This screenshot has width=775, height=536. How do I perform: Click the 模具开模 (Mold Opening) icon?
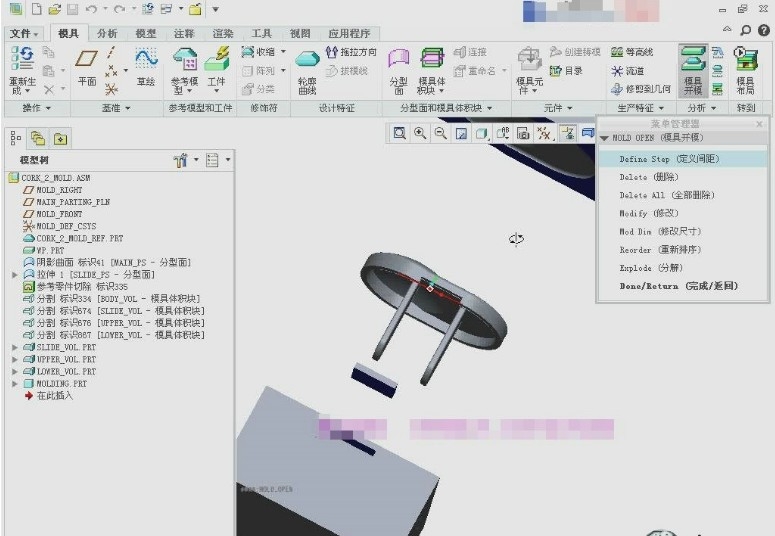pyautogui.click(x=693, y=58)
